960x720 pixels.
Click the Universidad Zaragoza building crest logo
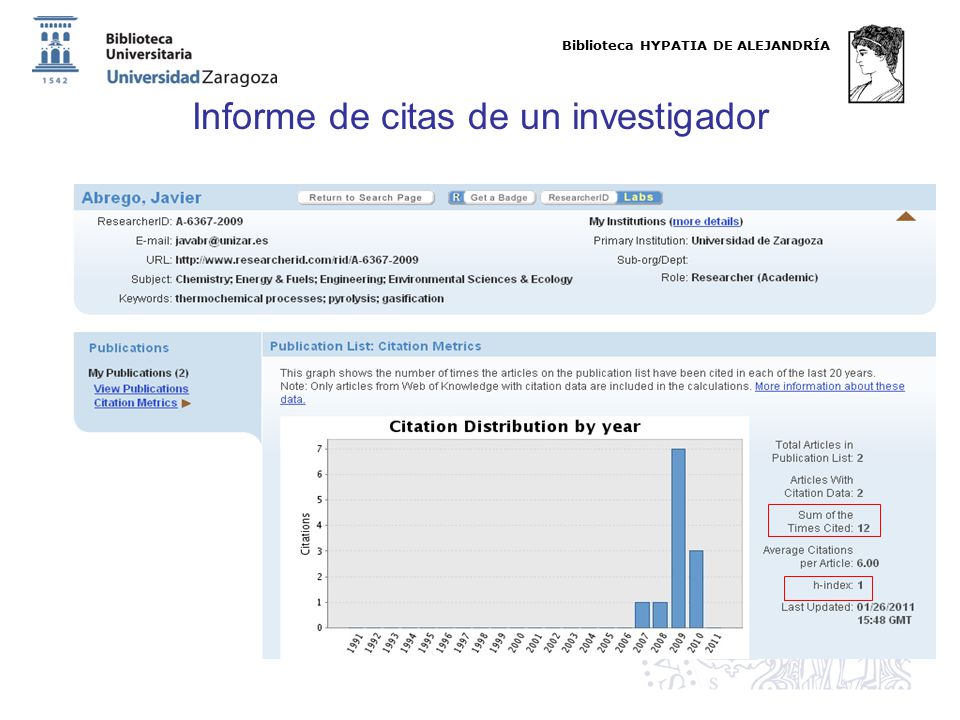55,50
